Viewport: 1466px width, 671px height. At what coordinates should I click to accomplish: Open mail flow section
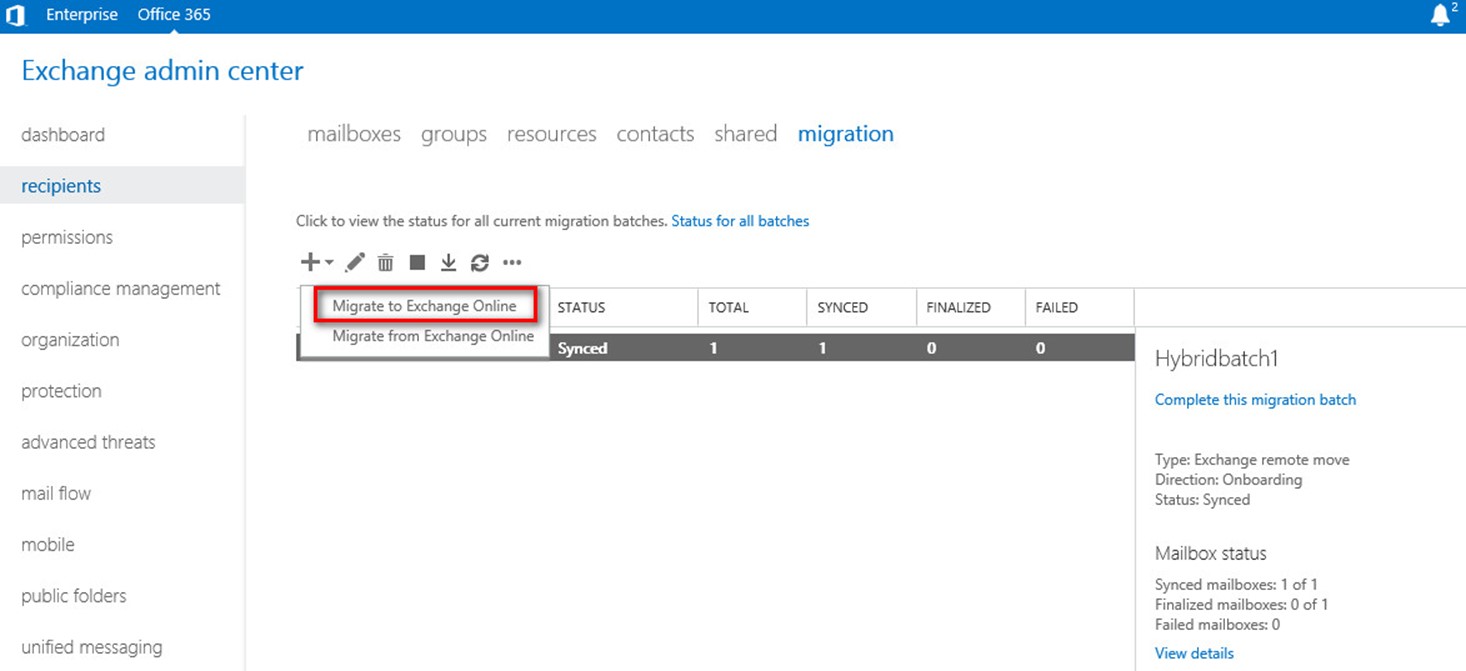pyautogui.click(x=56, y=493)
